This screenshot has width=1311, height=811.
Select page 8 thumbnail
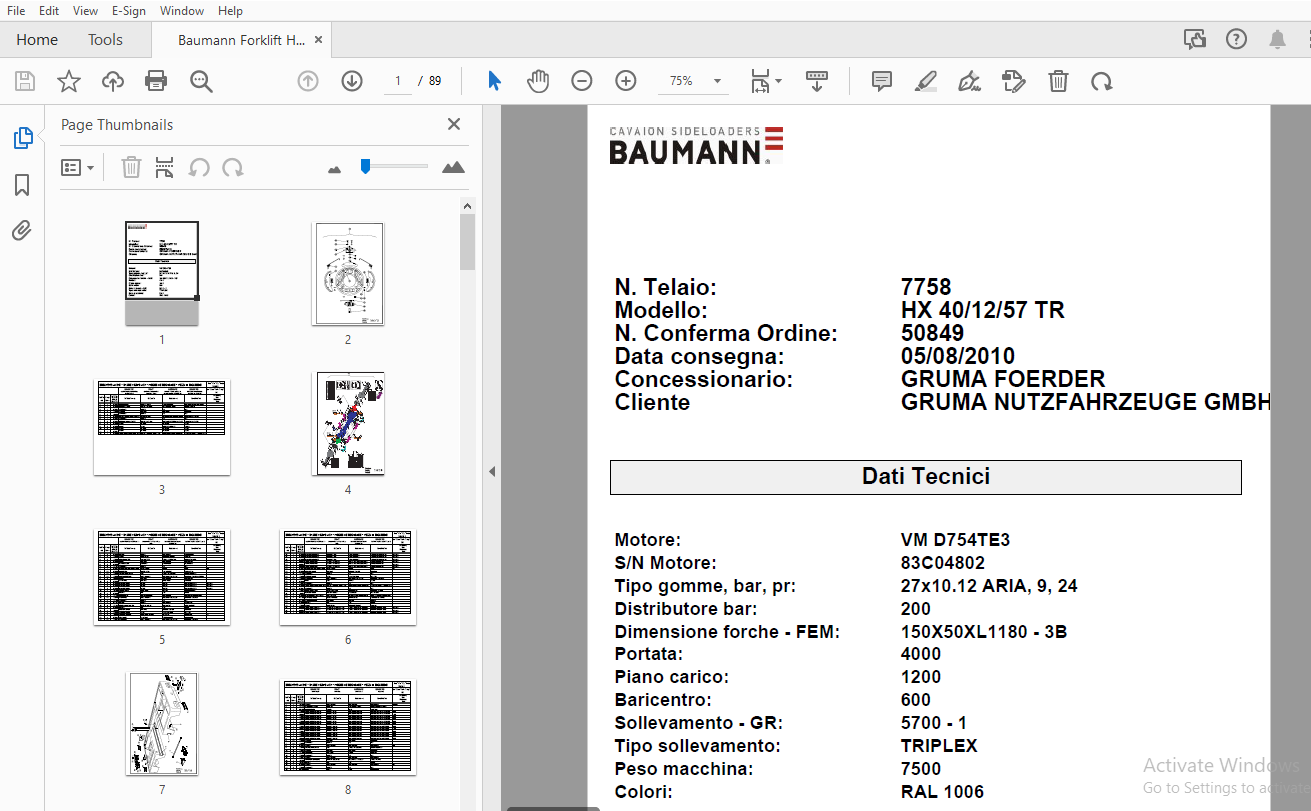(x=348, y=727)
